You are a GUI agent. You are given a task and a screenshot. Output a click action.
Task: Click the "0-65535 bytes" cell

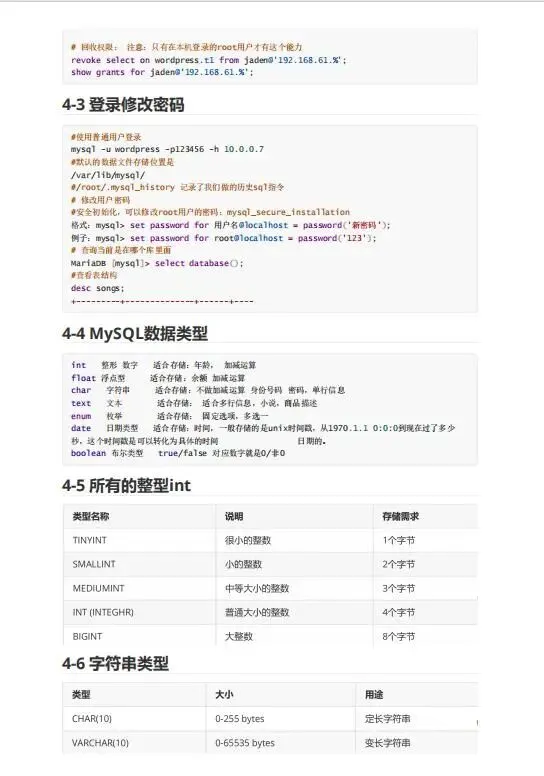[x=245, y=743]
